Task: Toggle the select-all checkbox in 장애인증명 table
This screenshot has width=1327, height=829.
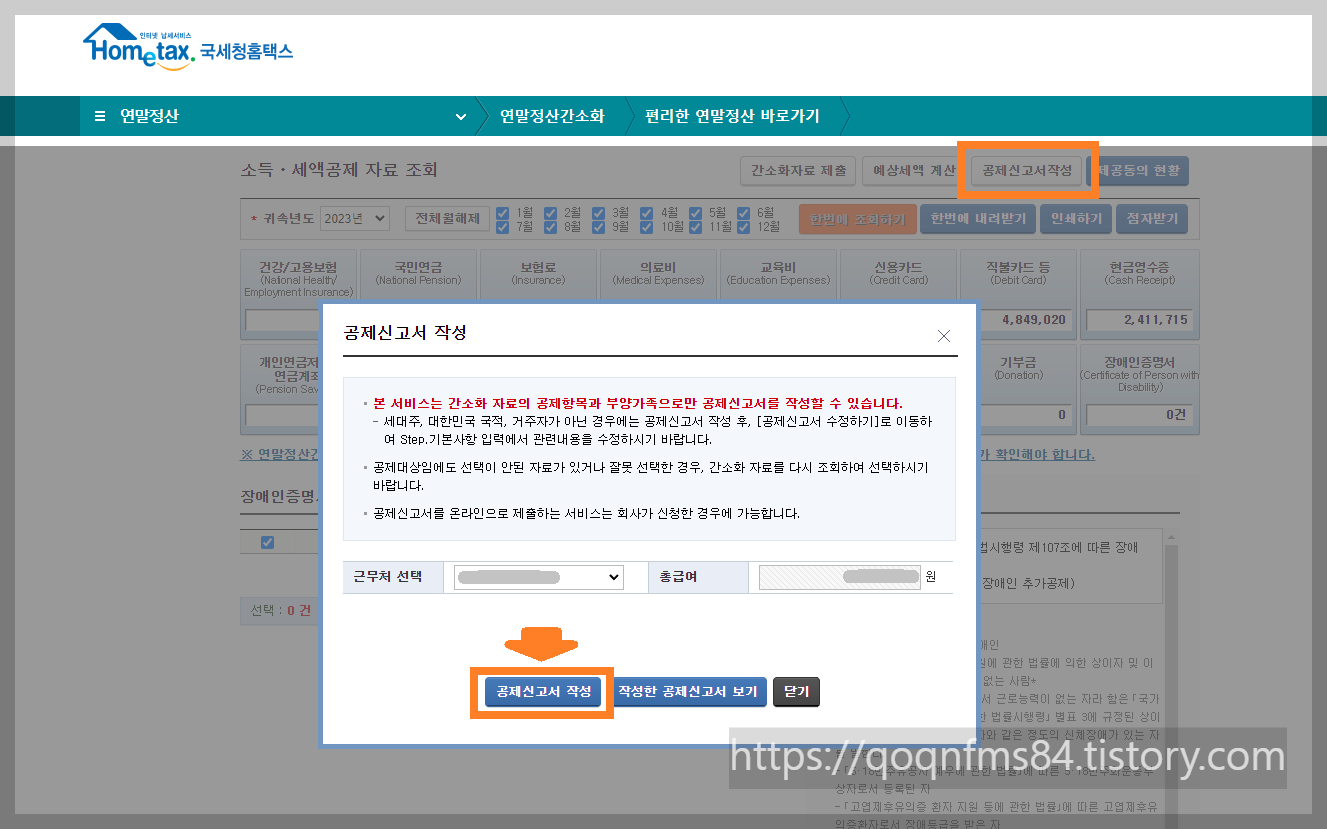Action: point(267,542)
